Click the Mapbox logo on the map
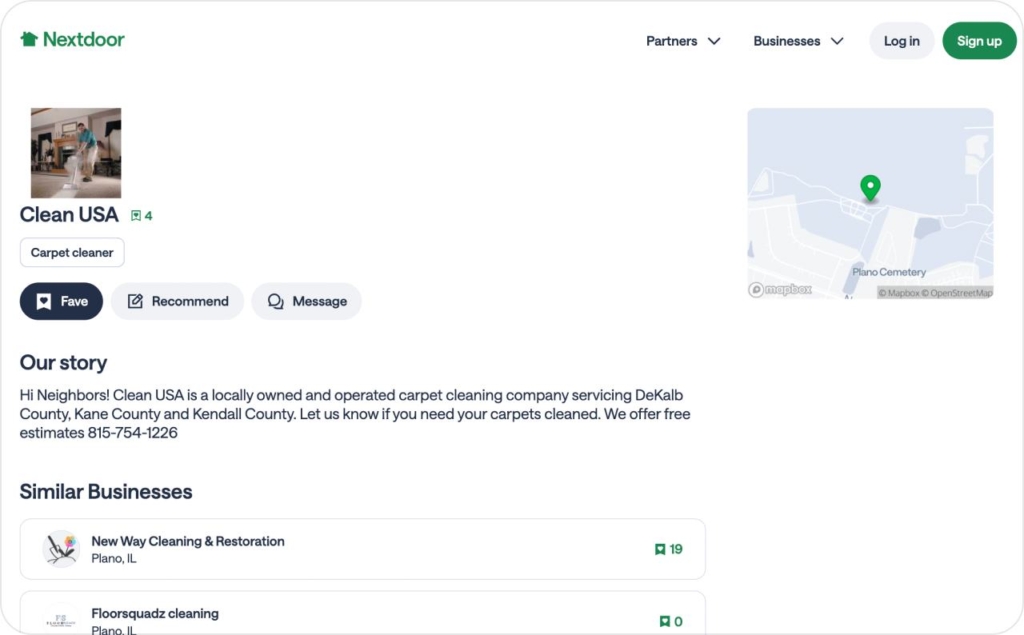The width and height of the screenshot is (1024, 635). click(x=781, y=289)
